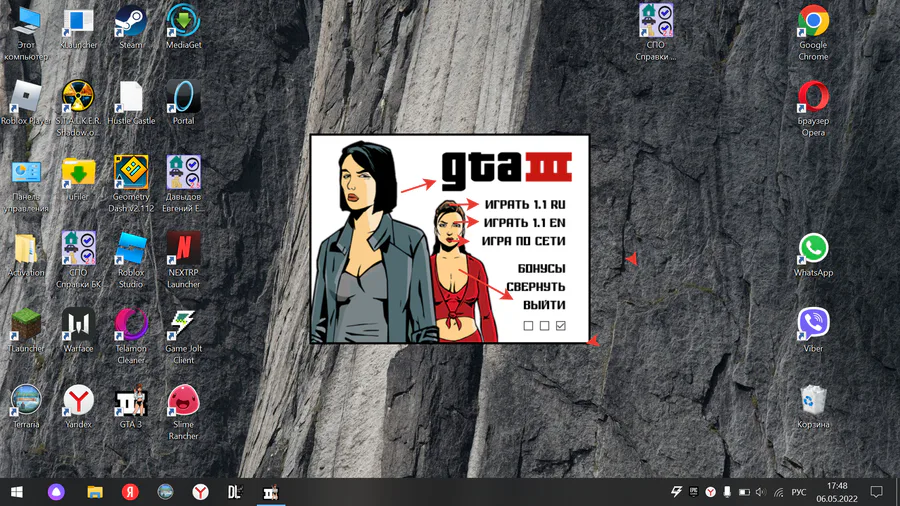Select the Давыдов Евгений desktop file
The image size is (900, 506).
[x=183, y=184]
